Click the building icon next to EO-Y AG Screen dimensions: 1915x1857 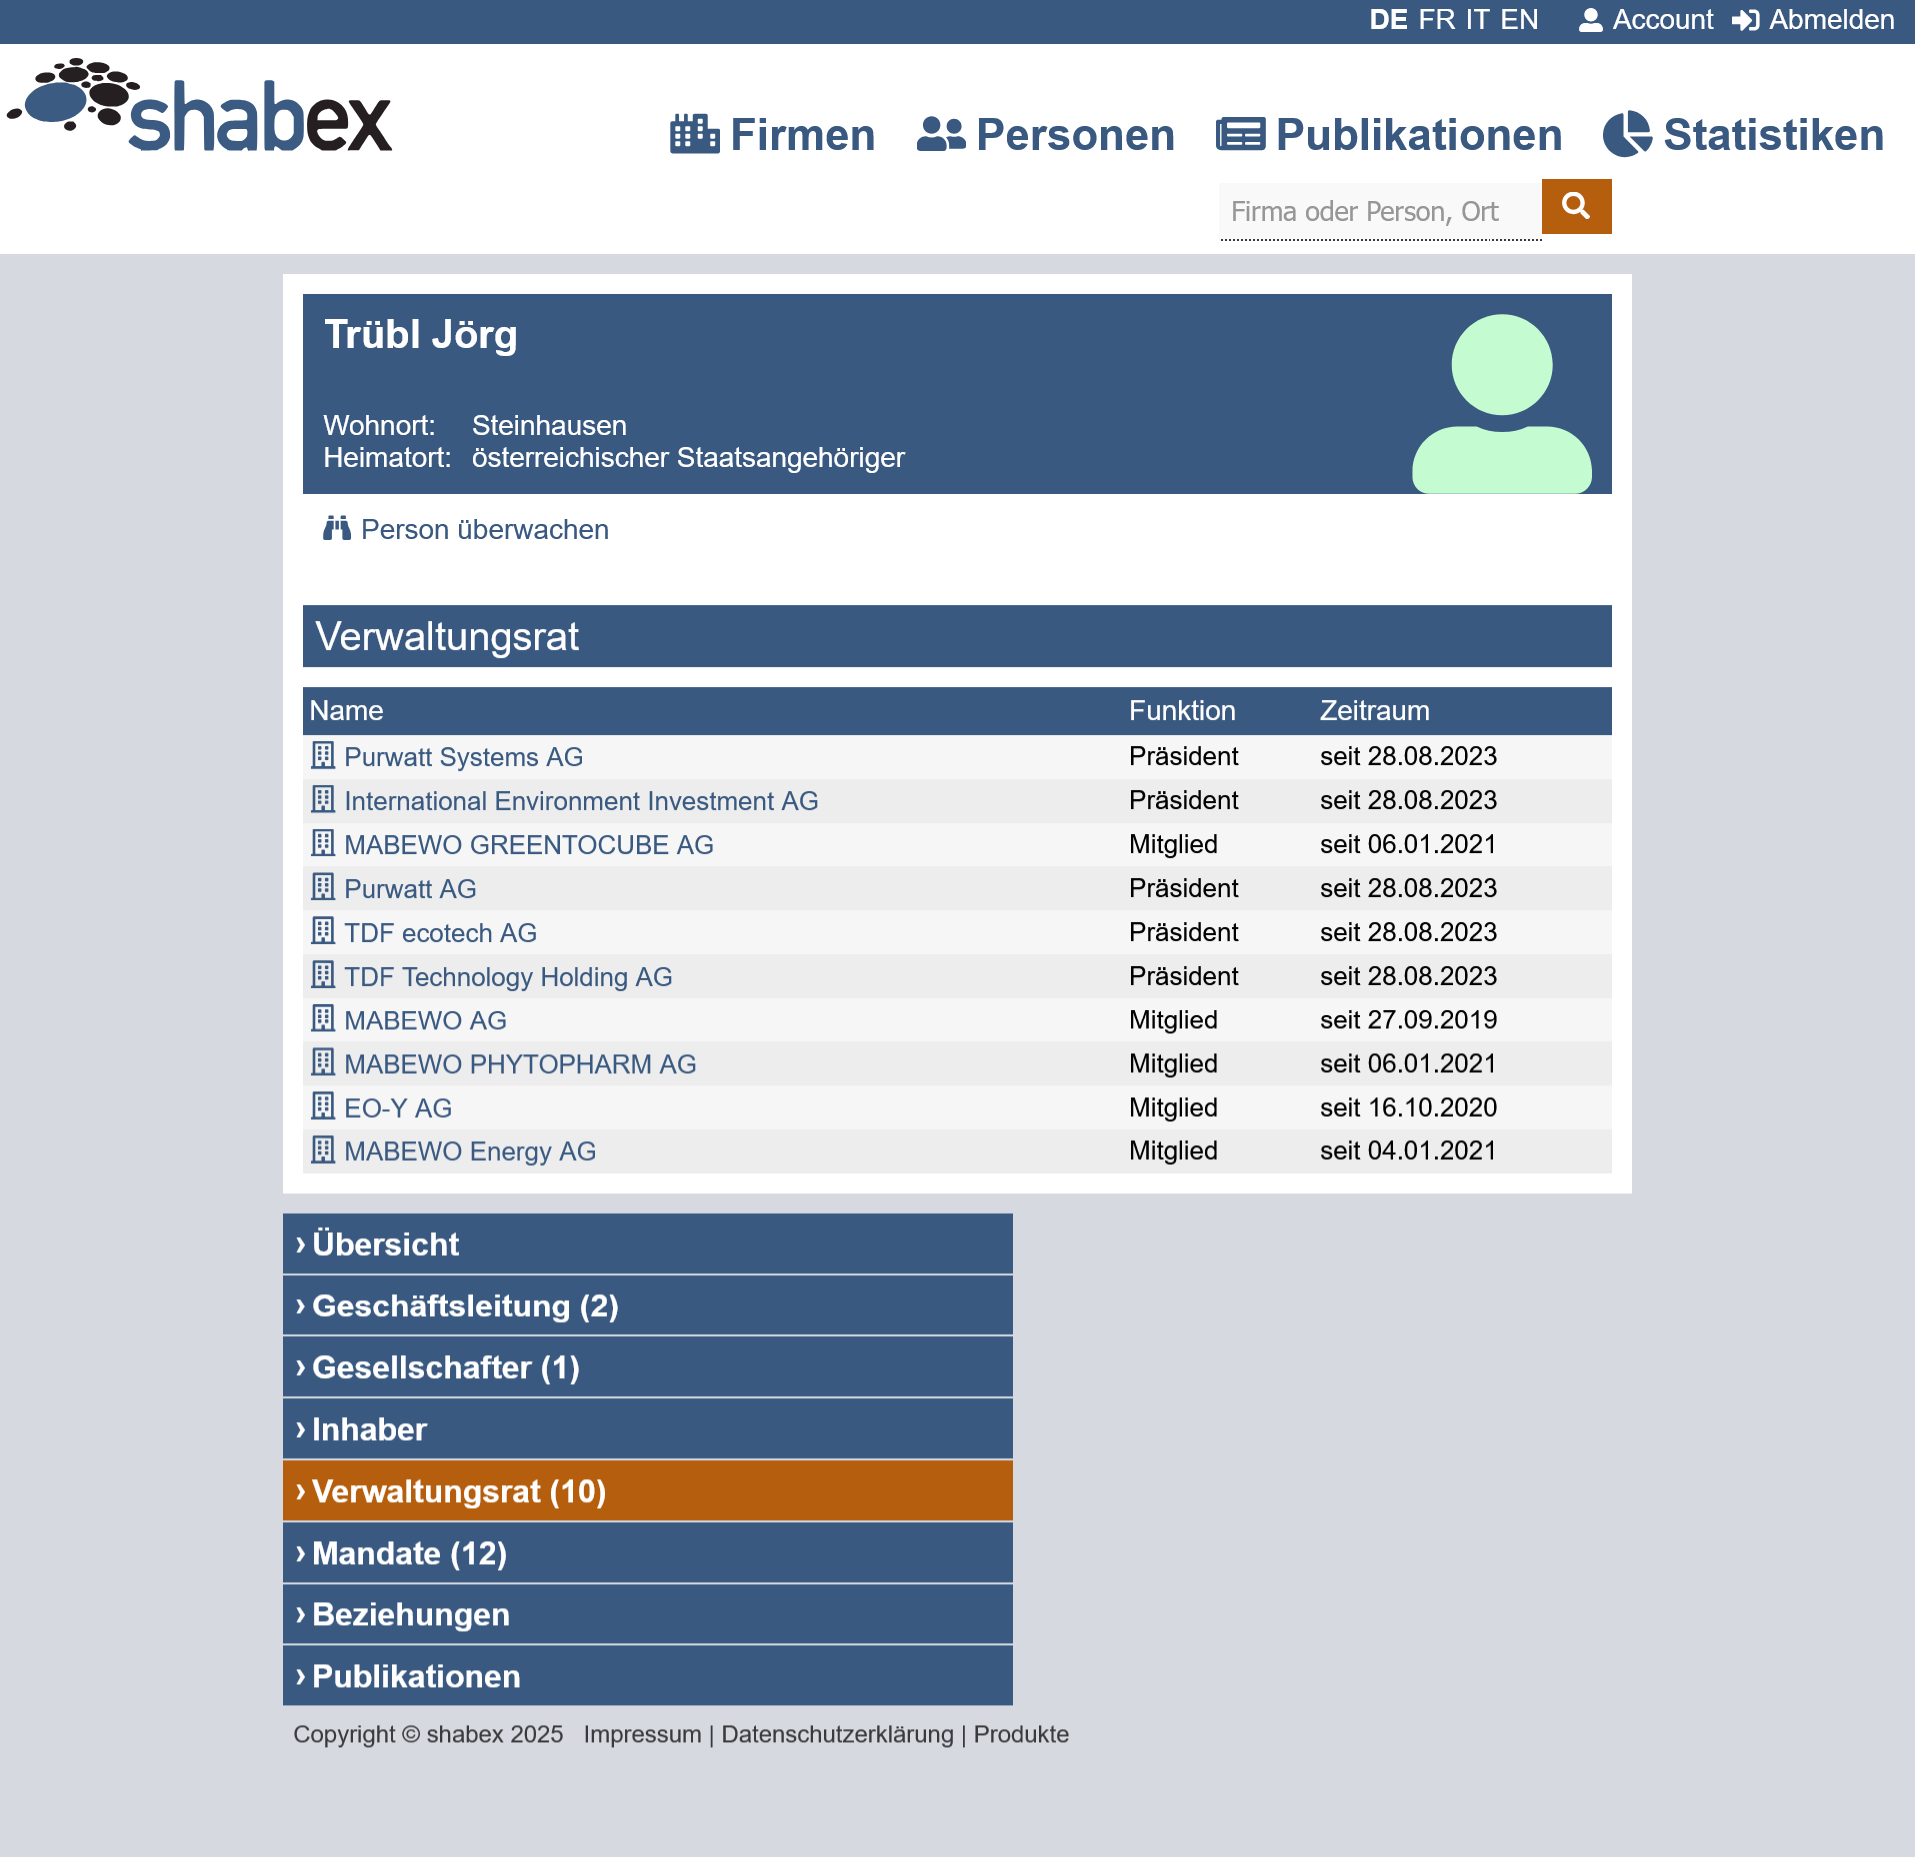(x=322, y=1106)
